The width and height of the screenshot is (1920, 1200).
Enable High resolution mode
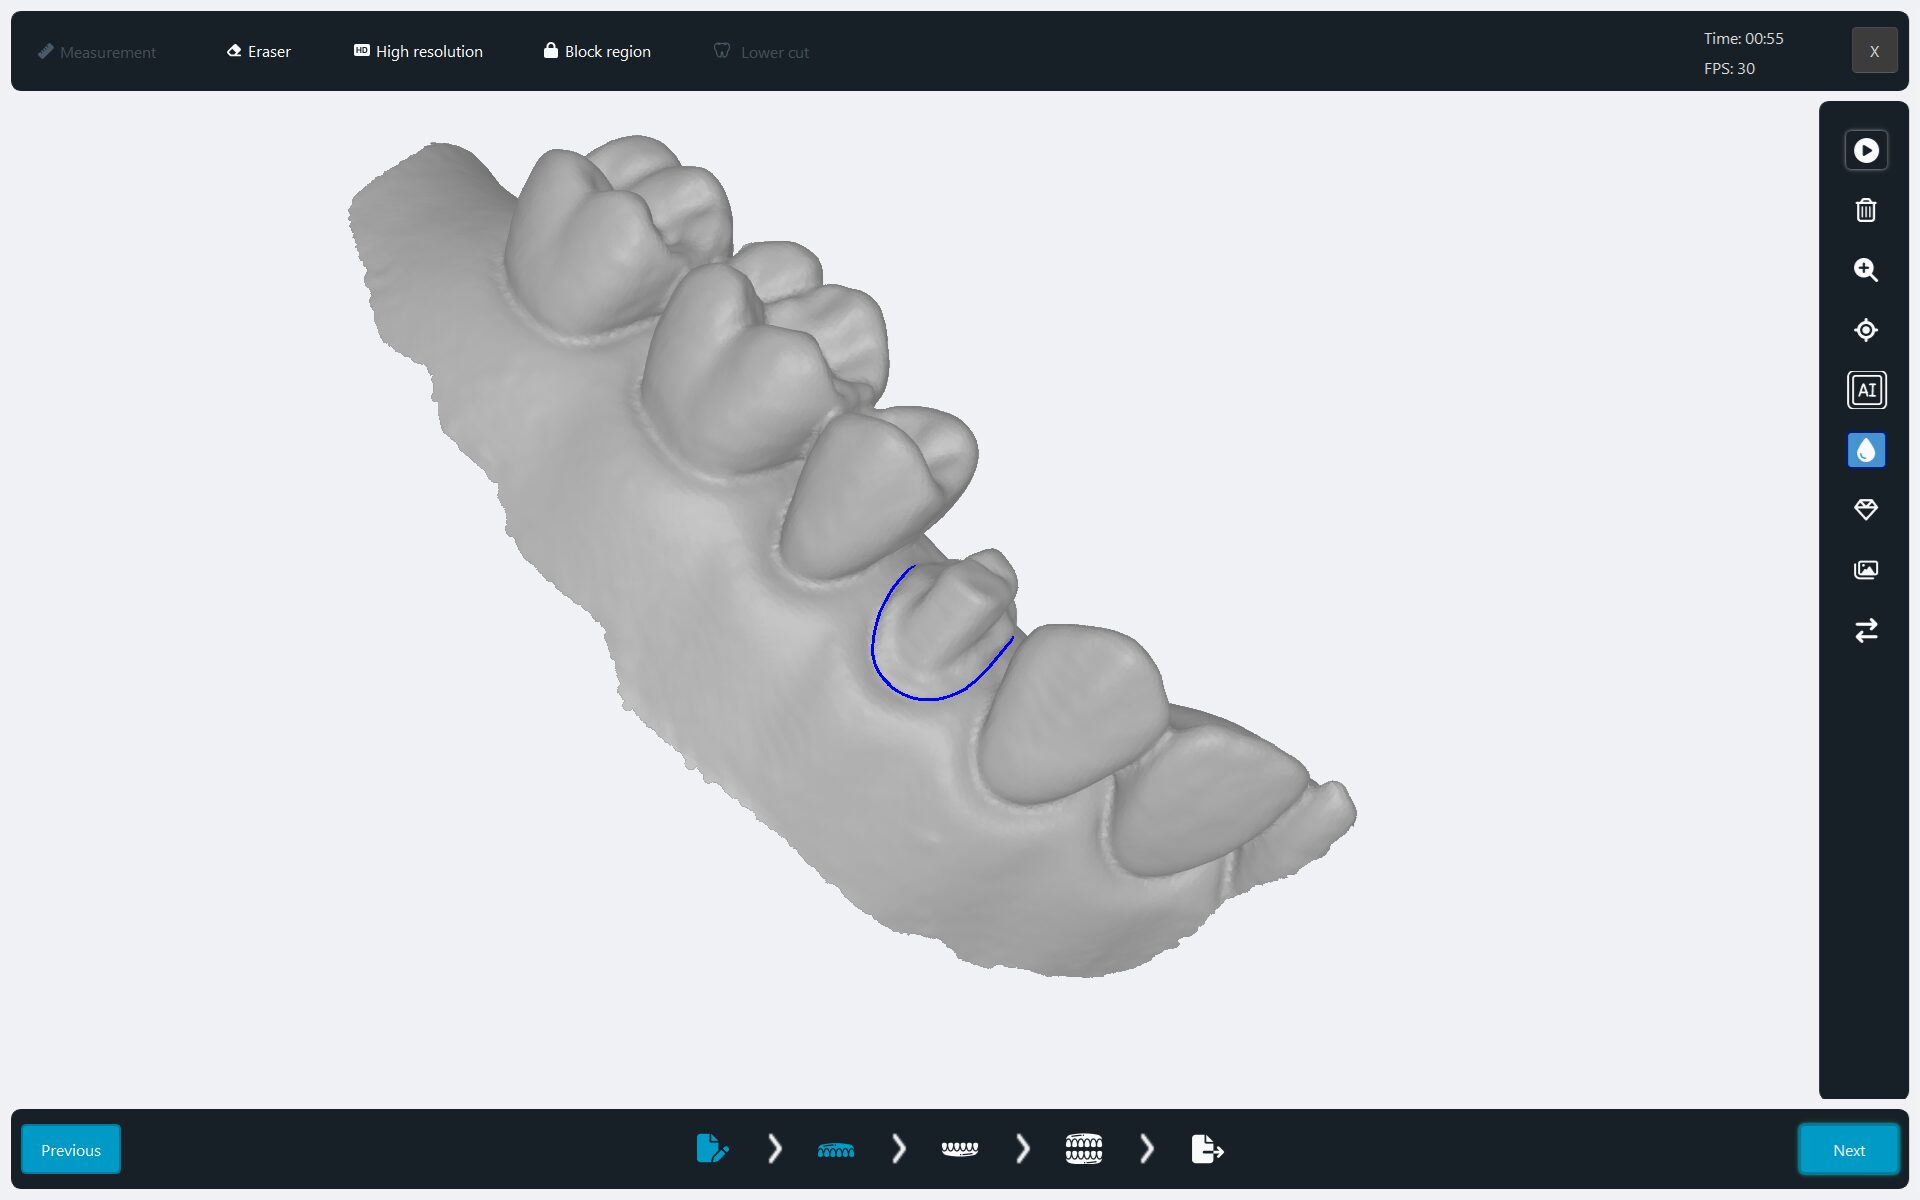pyautogui.click(x=418, y=51)
